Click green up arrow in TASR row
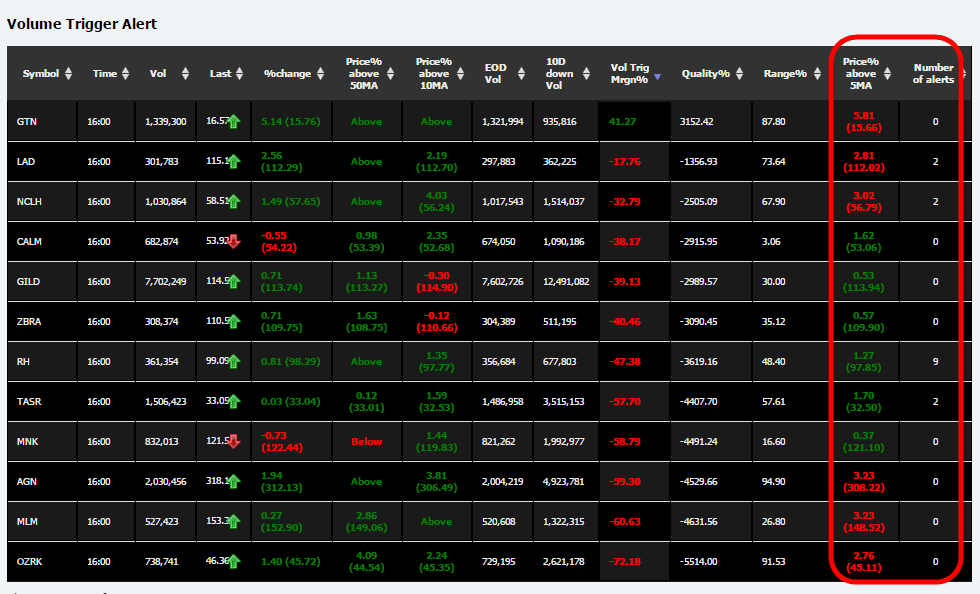 [234, 401]
